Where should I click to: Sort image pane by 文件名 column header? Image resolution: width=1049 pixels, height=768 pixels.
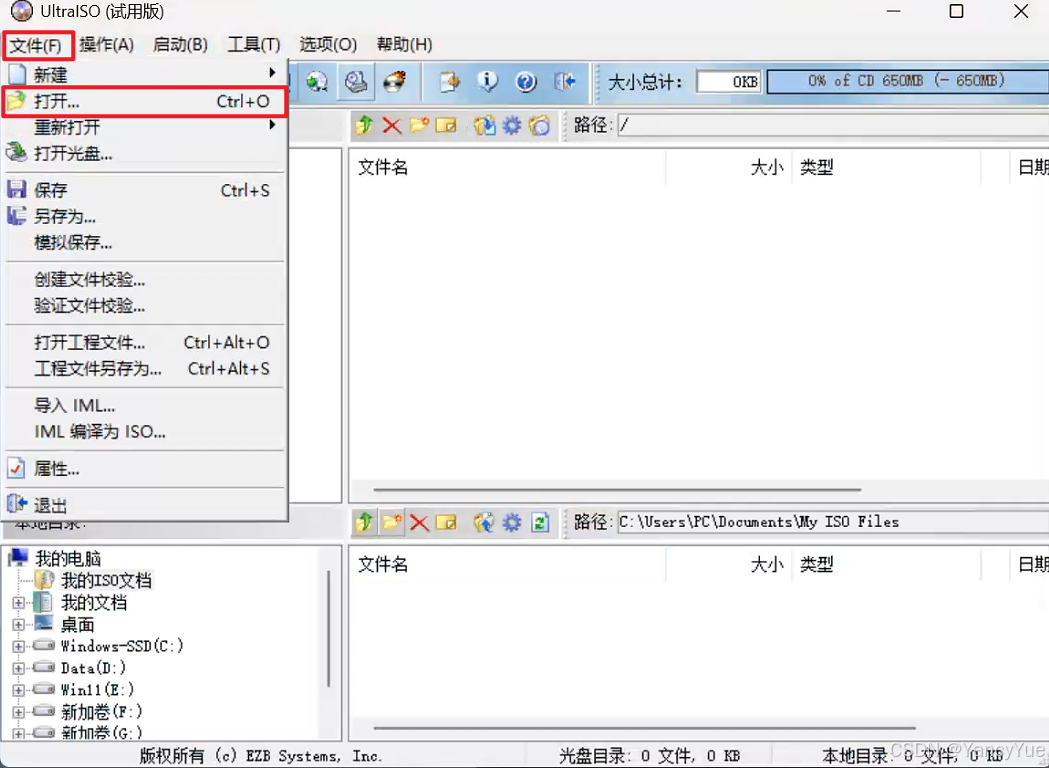508,167
